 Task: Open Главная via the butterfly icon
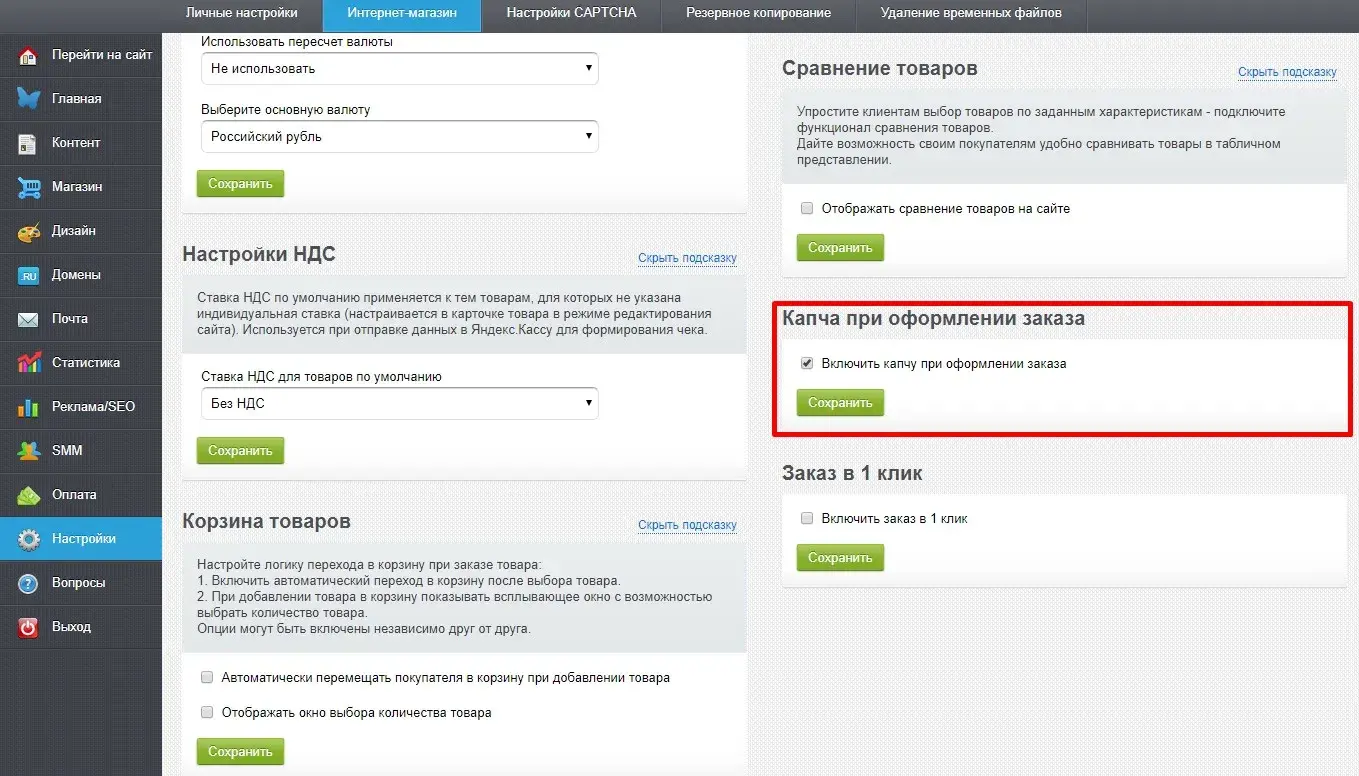tap(28, 99)
